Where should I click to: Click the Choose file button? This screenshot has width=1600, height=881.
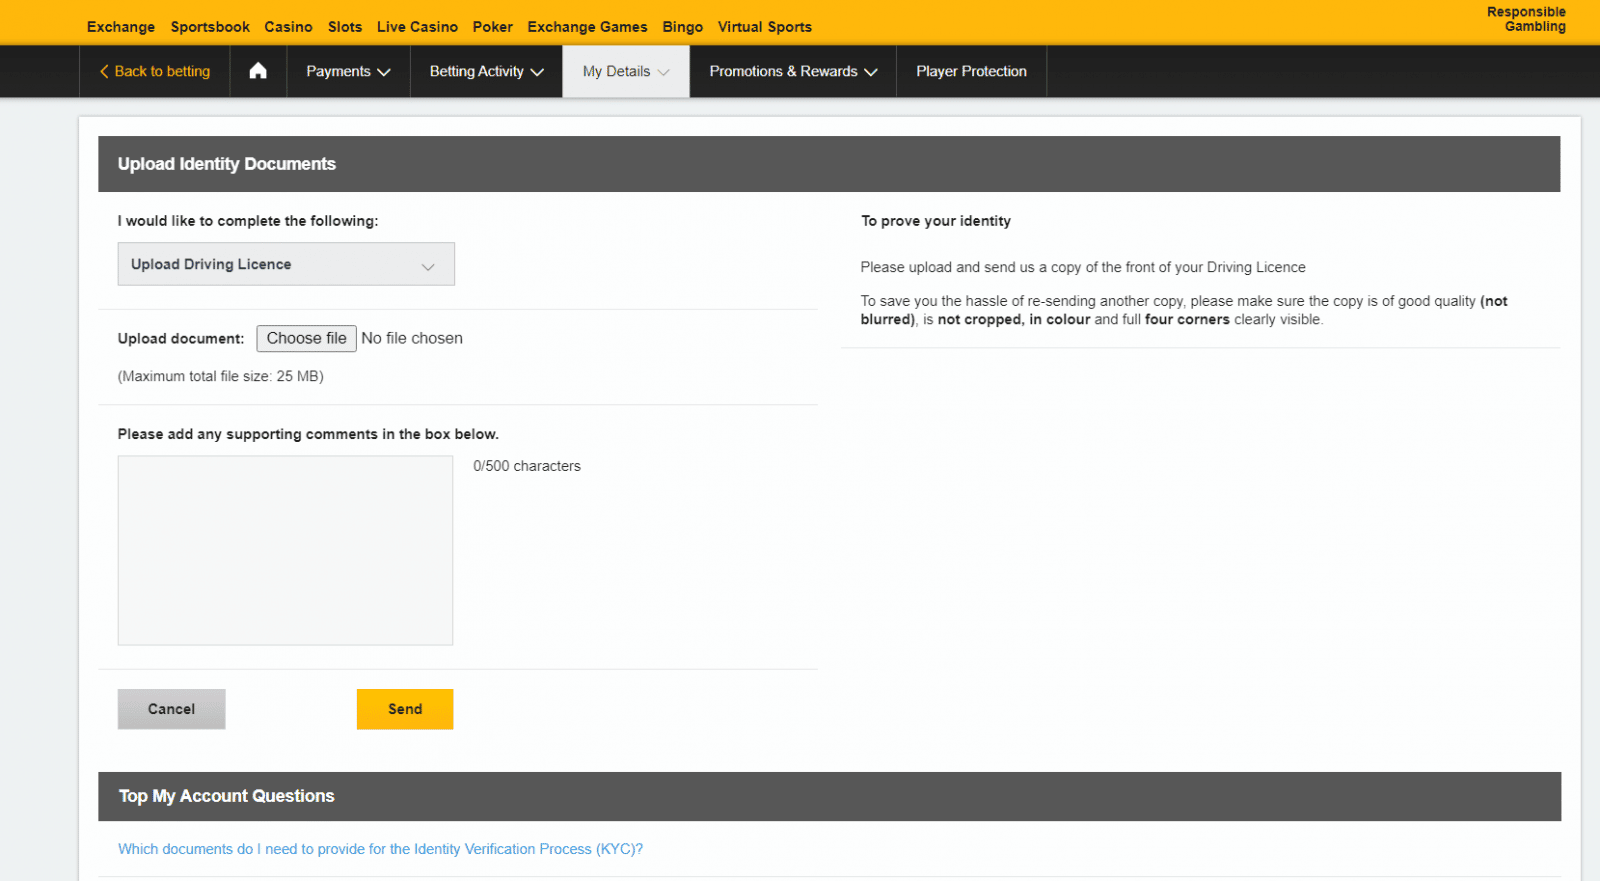coord(306,338)
